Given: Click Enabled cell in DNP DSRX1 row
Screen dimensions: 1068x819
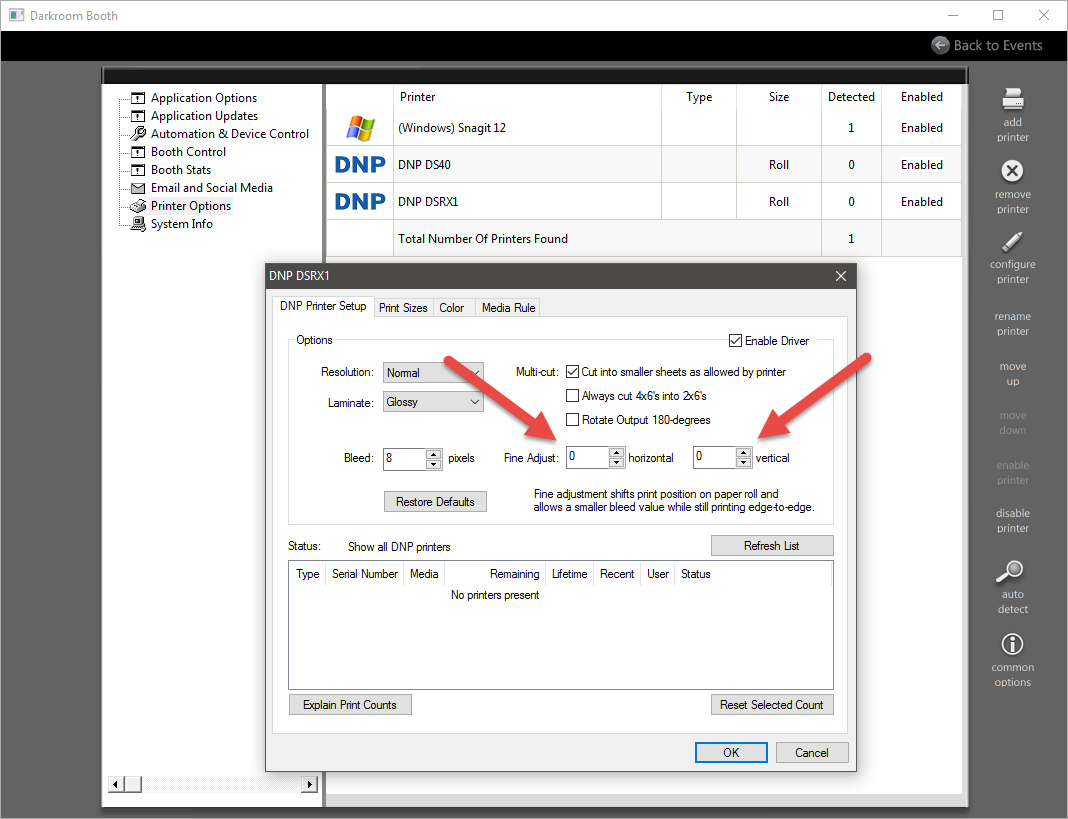Looking at the screenshot, I should 922,202.
